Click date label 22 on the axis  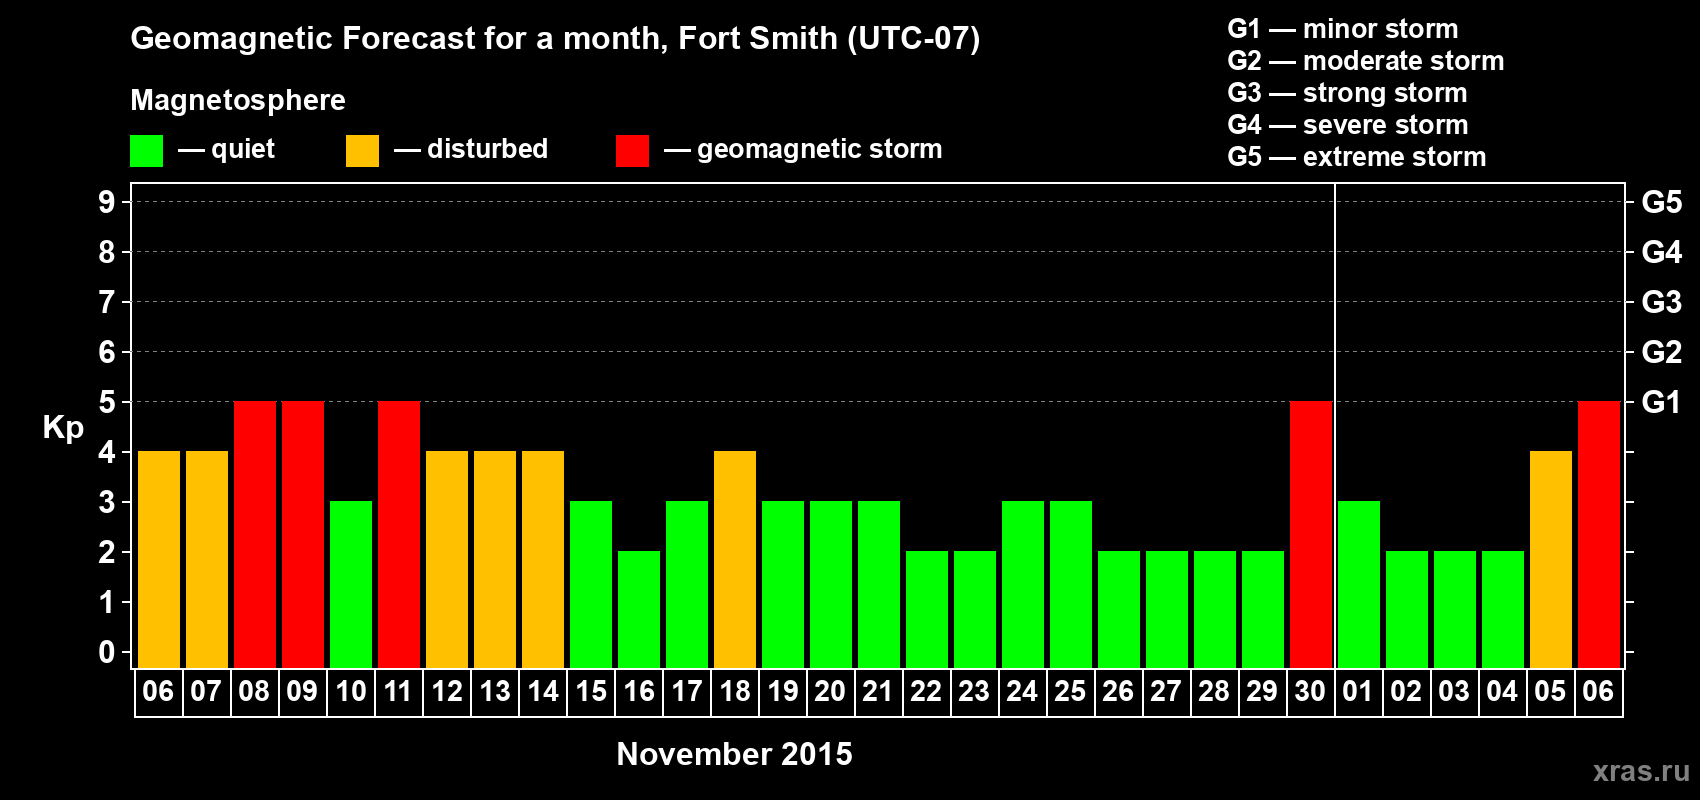click(926, 692)
